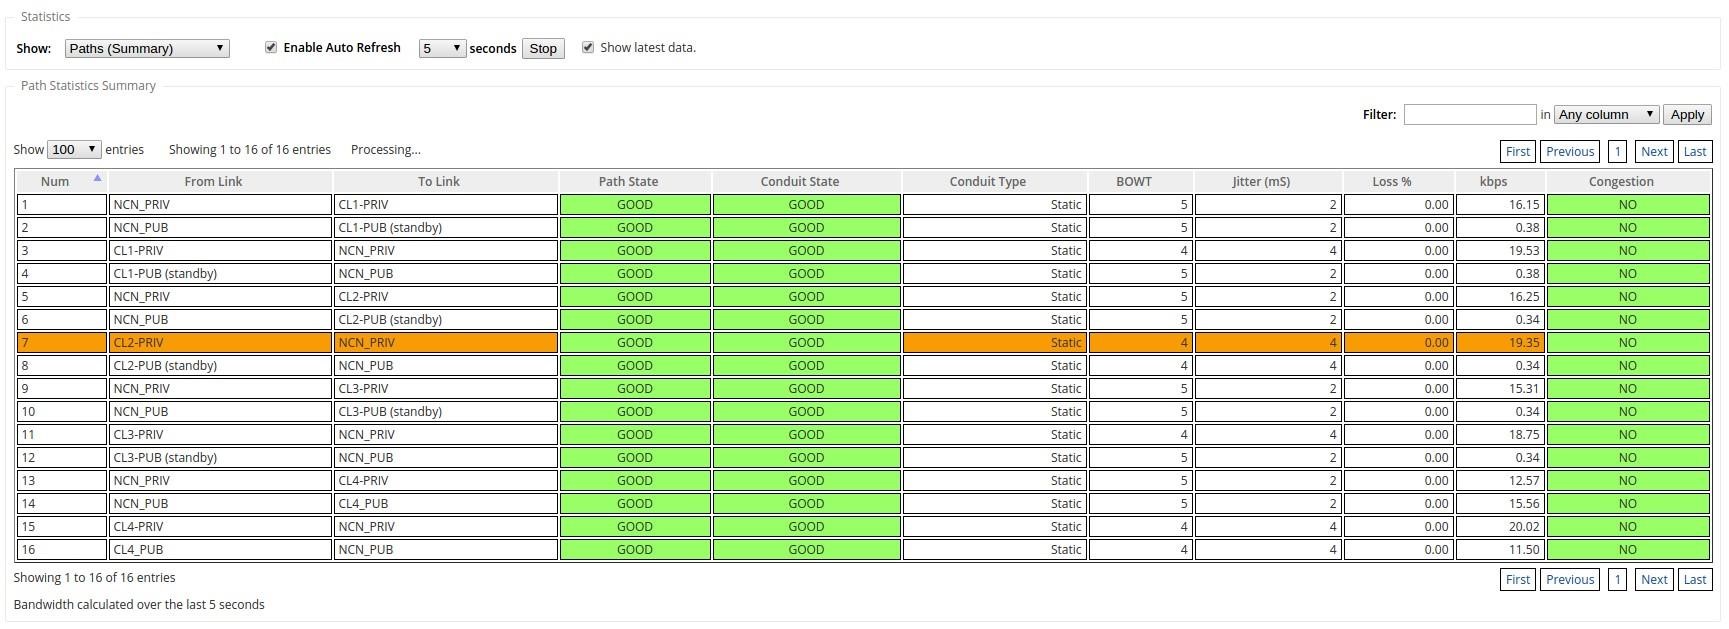Click into the Filter text field
Image resolution: width=1729 pixels, height=629 pixels.
(x=1469, y=115)
